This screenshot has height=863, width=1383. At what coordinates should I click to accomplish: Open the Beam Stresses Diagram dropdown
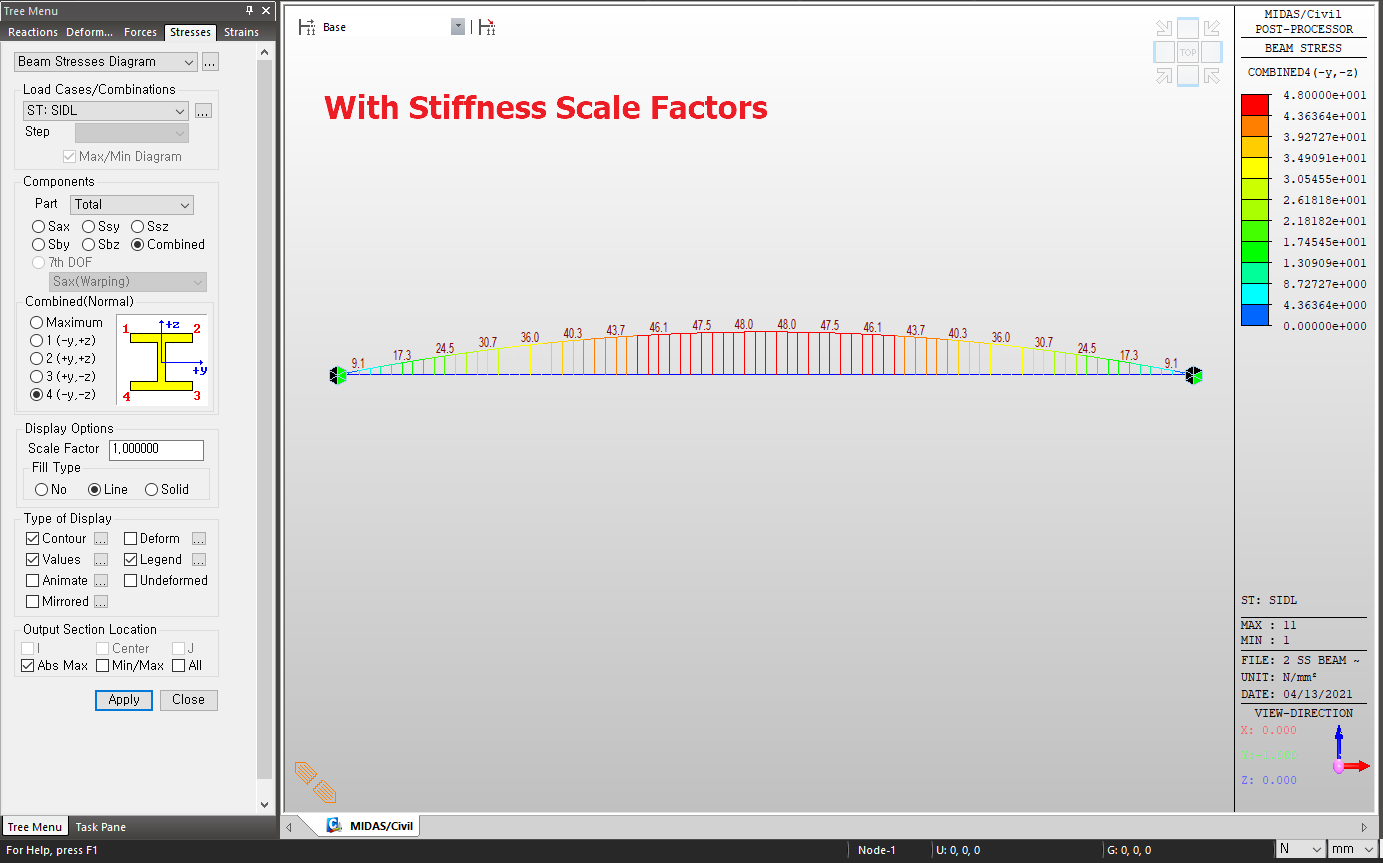pos(190,61)
